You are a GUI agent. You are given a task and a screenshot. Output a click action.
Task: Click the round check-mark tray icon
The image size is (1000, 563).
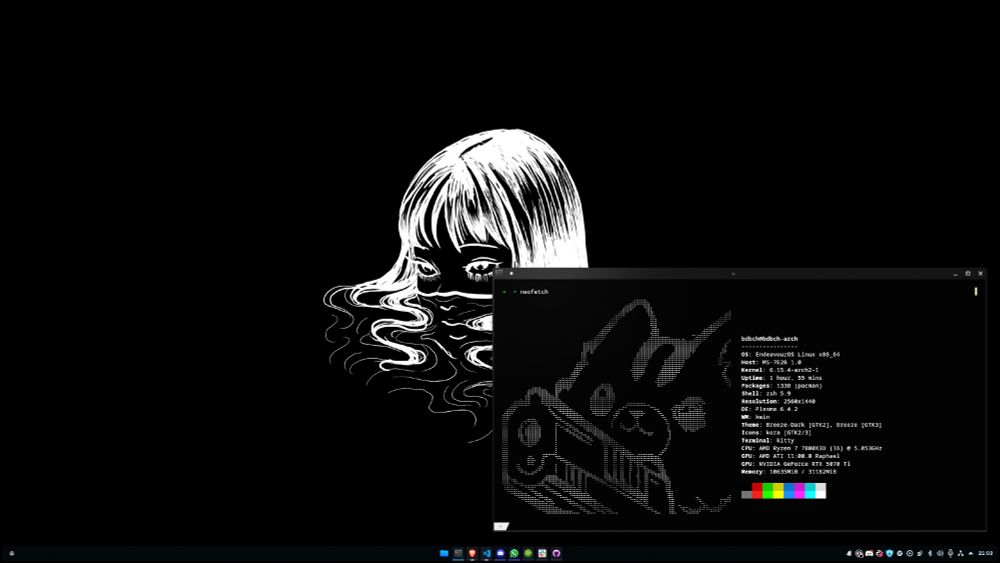tap(900, 553)
